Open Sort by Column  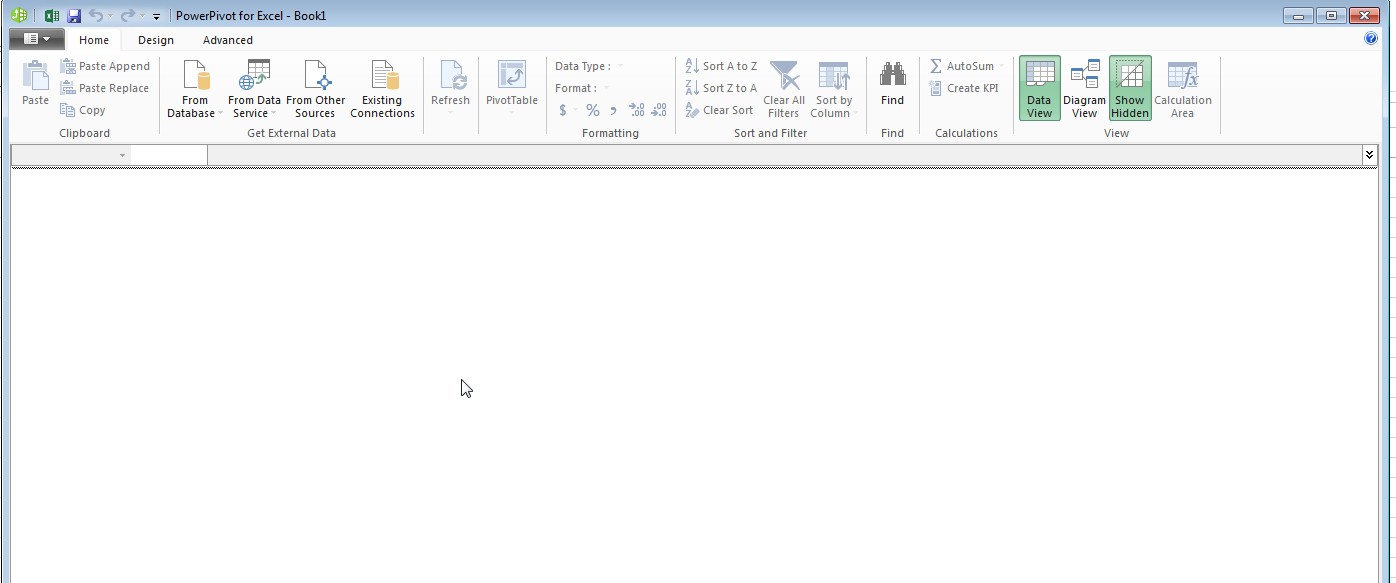(x=834, y=89)
